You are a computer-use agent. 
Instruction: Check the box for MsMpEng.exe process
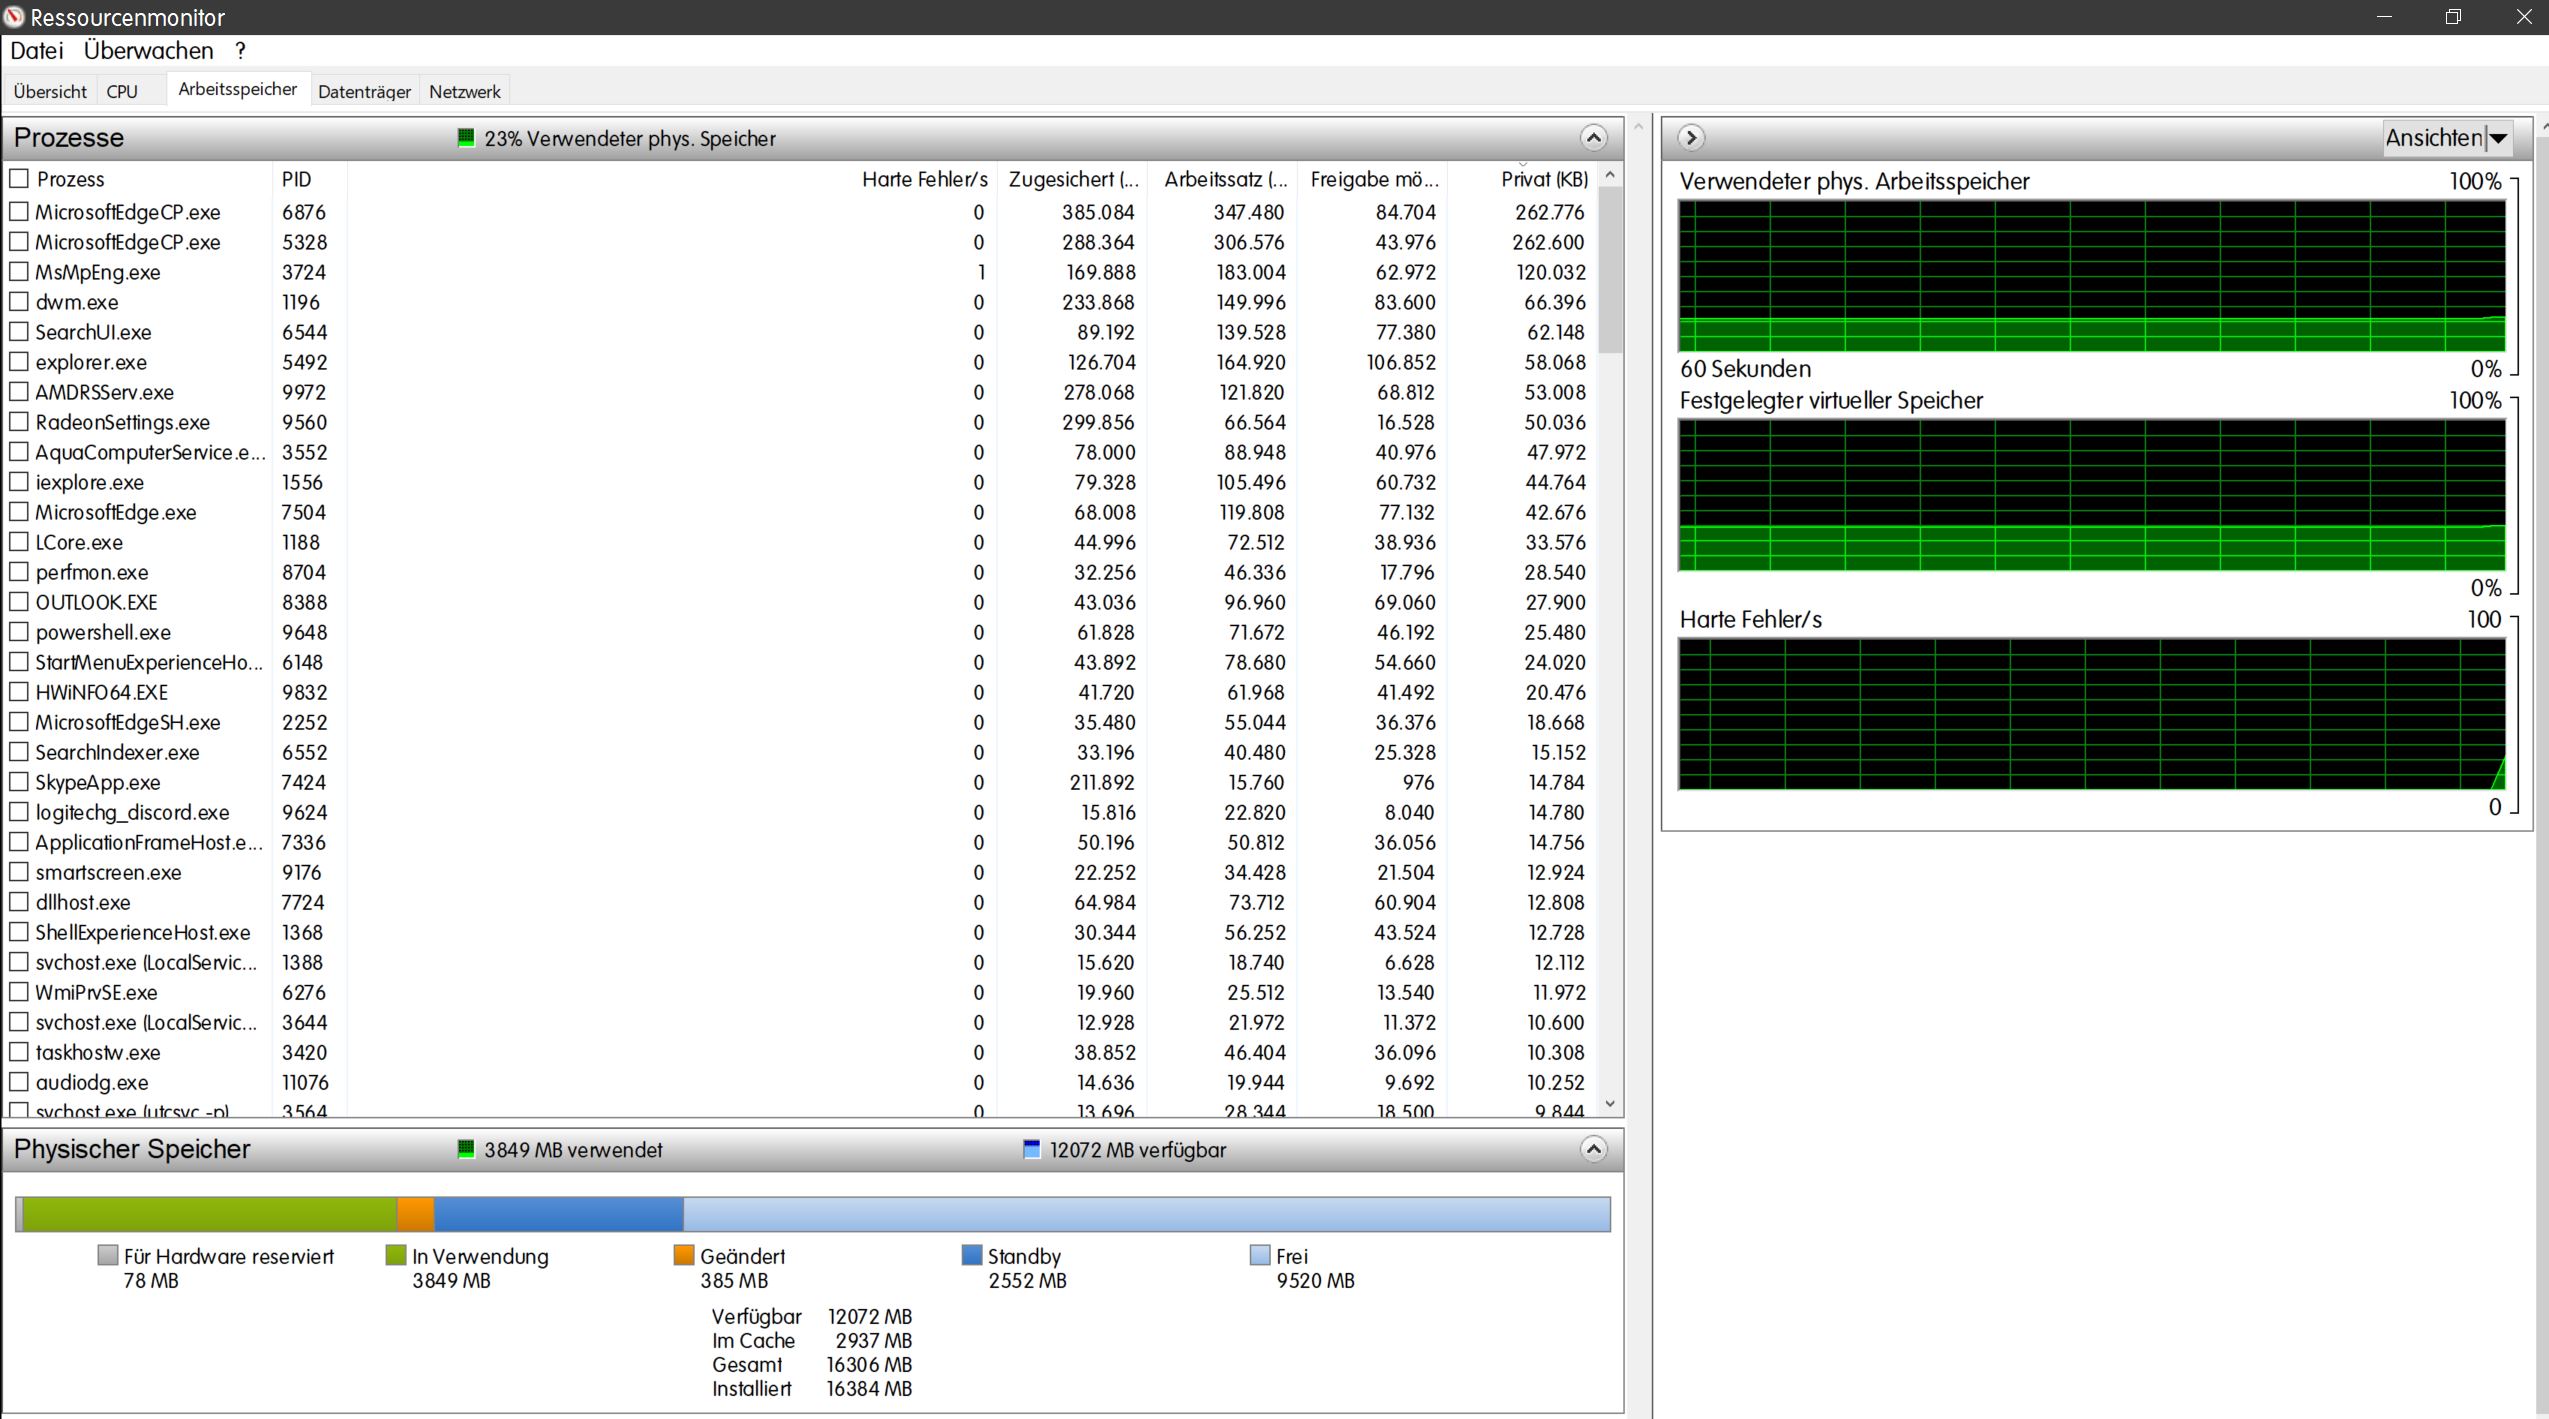[x=19, y=272]
